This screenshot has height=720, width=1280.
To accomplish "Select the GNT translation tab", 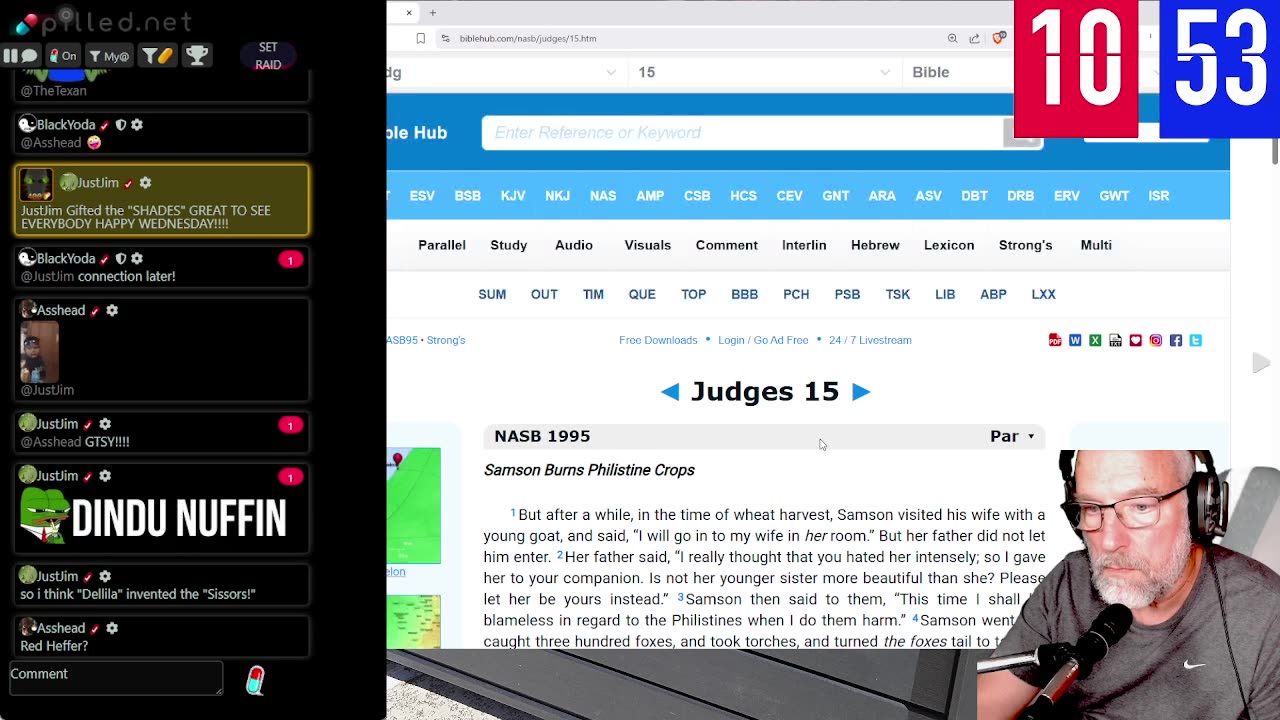I will [x=836, y=196].
